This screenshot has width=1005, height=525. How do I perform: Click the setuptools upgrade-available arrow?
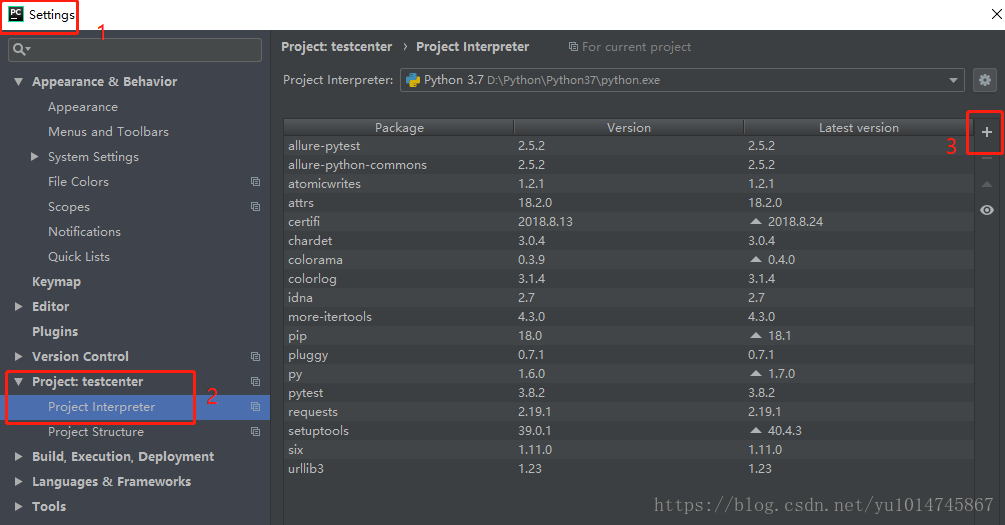coord(756,430)
